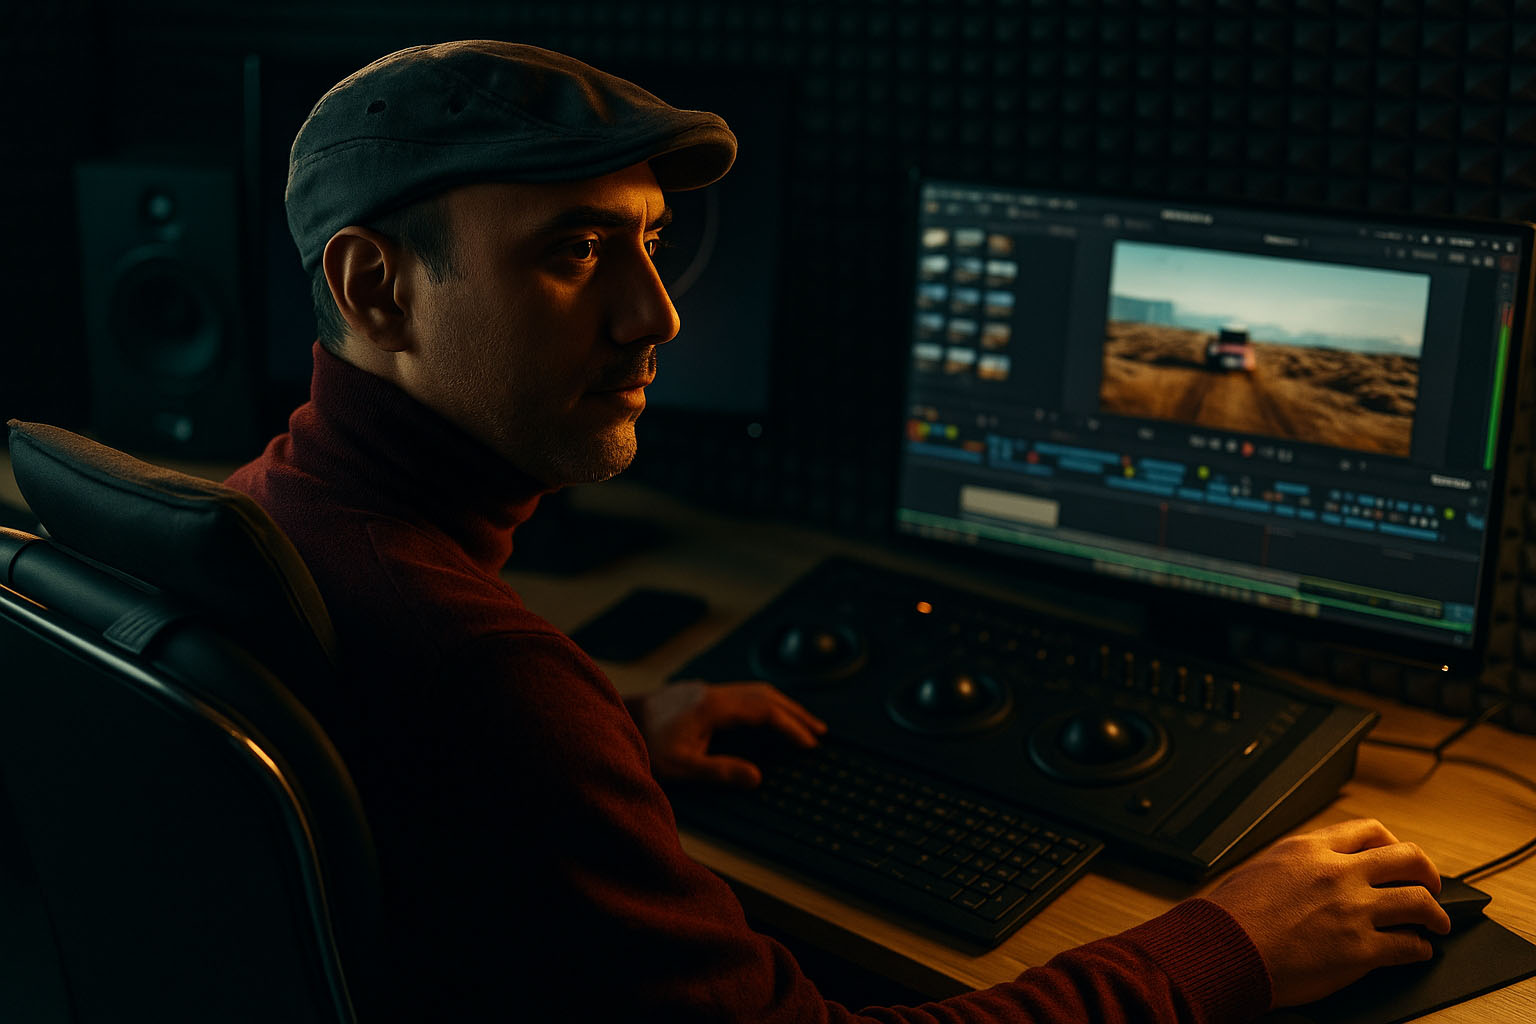Viewport: 1536px width, 1024px height.
Task: Click the red circle at the timeline toolbar's left end
Action: pyautogui.click(x=914, y=430)
